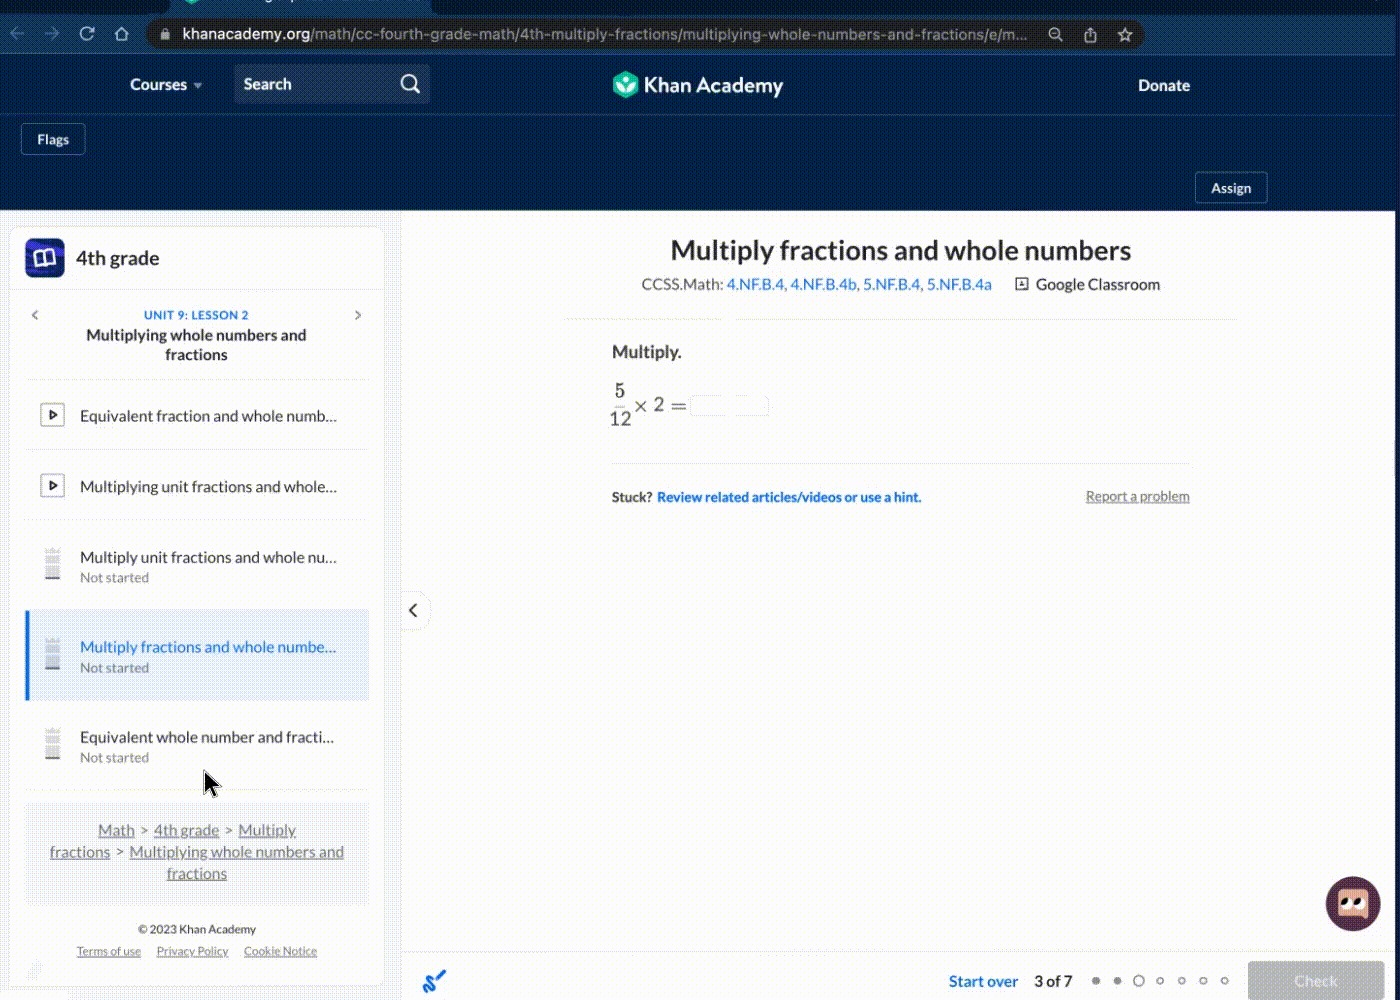
Task: Click Report a problem link
Action: 1137,496
